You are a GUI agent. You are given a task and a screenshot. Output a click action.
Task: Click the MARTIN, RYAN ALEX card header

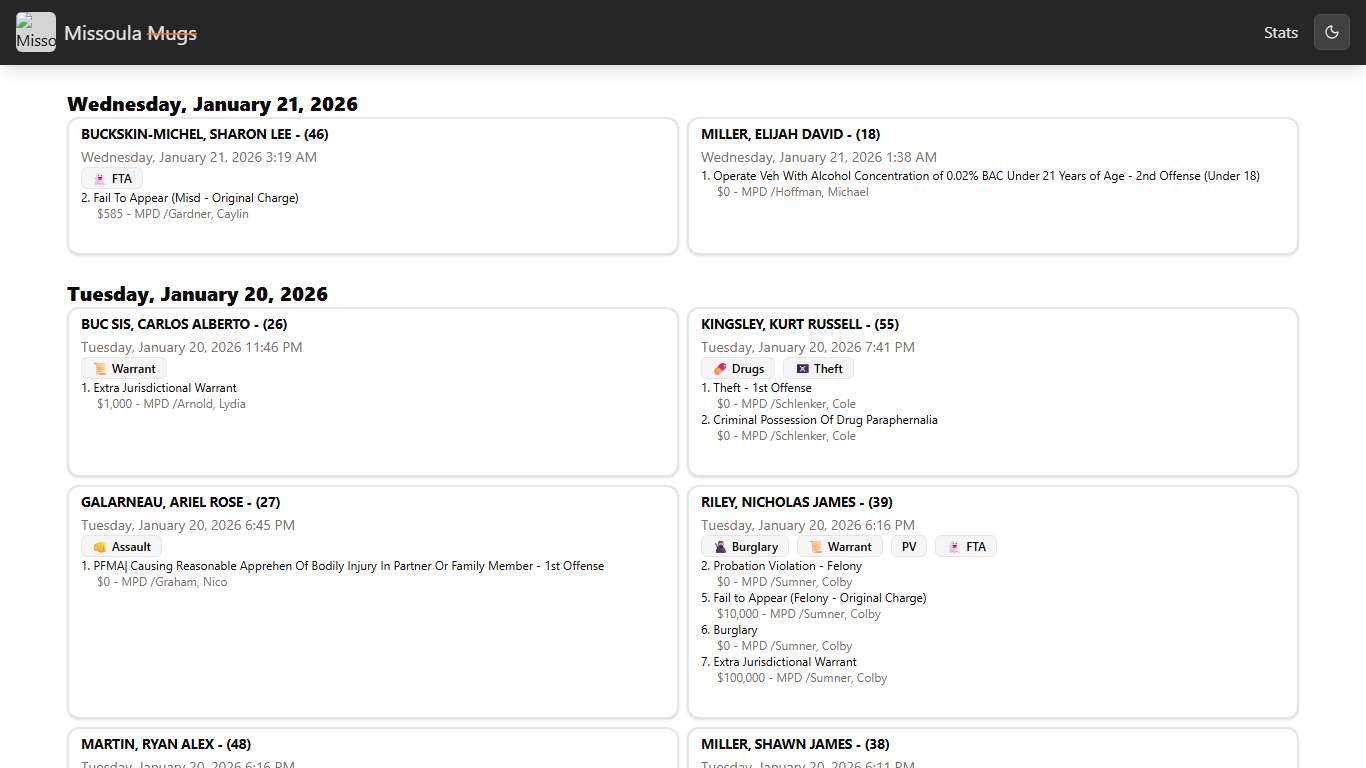(166, 744)
